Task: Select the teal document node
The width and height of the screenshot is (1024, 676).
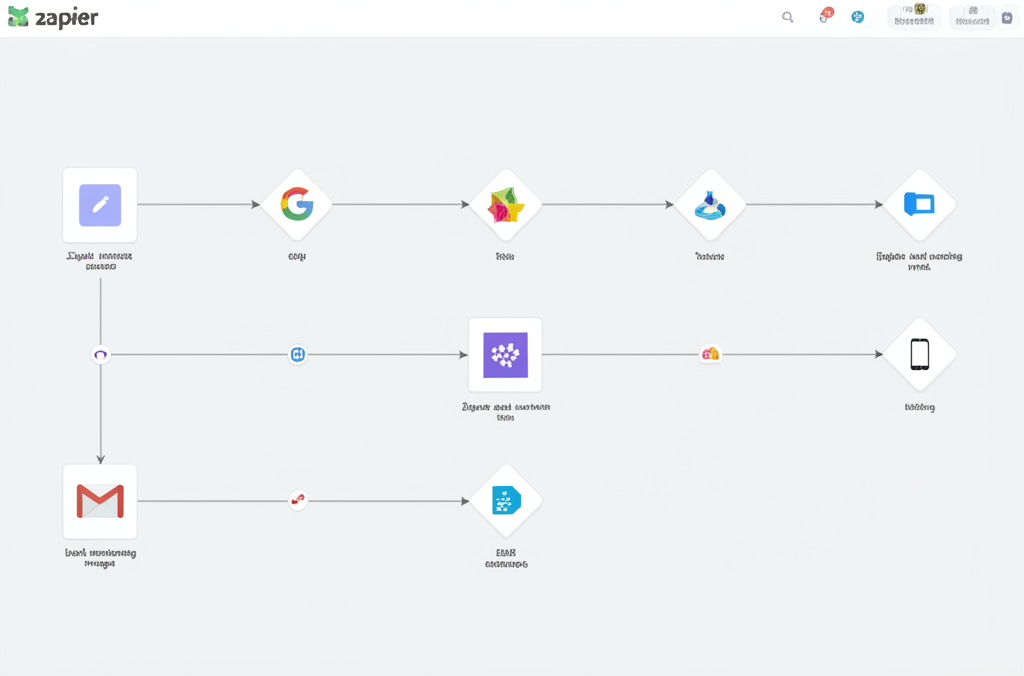Action: click(x=505, y=501)
